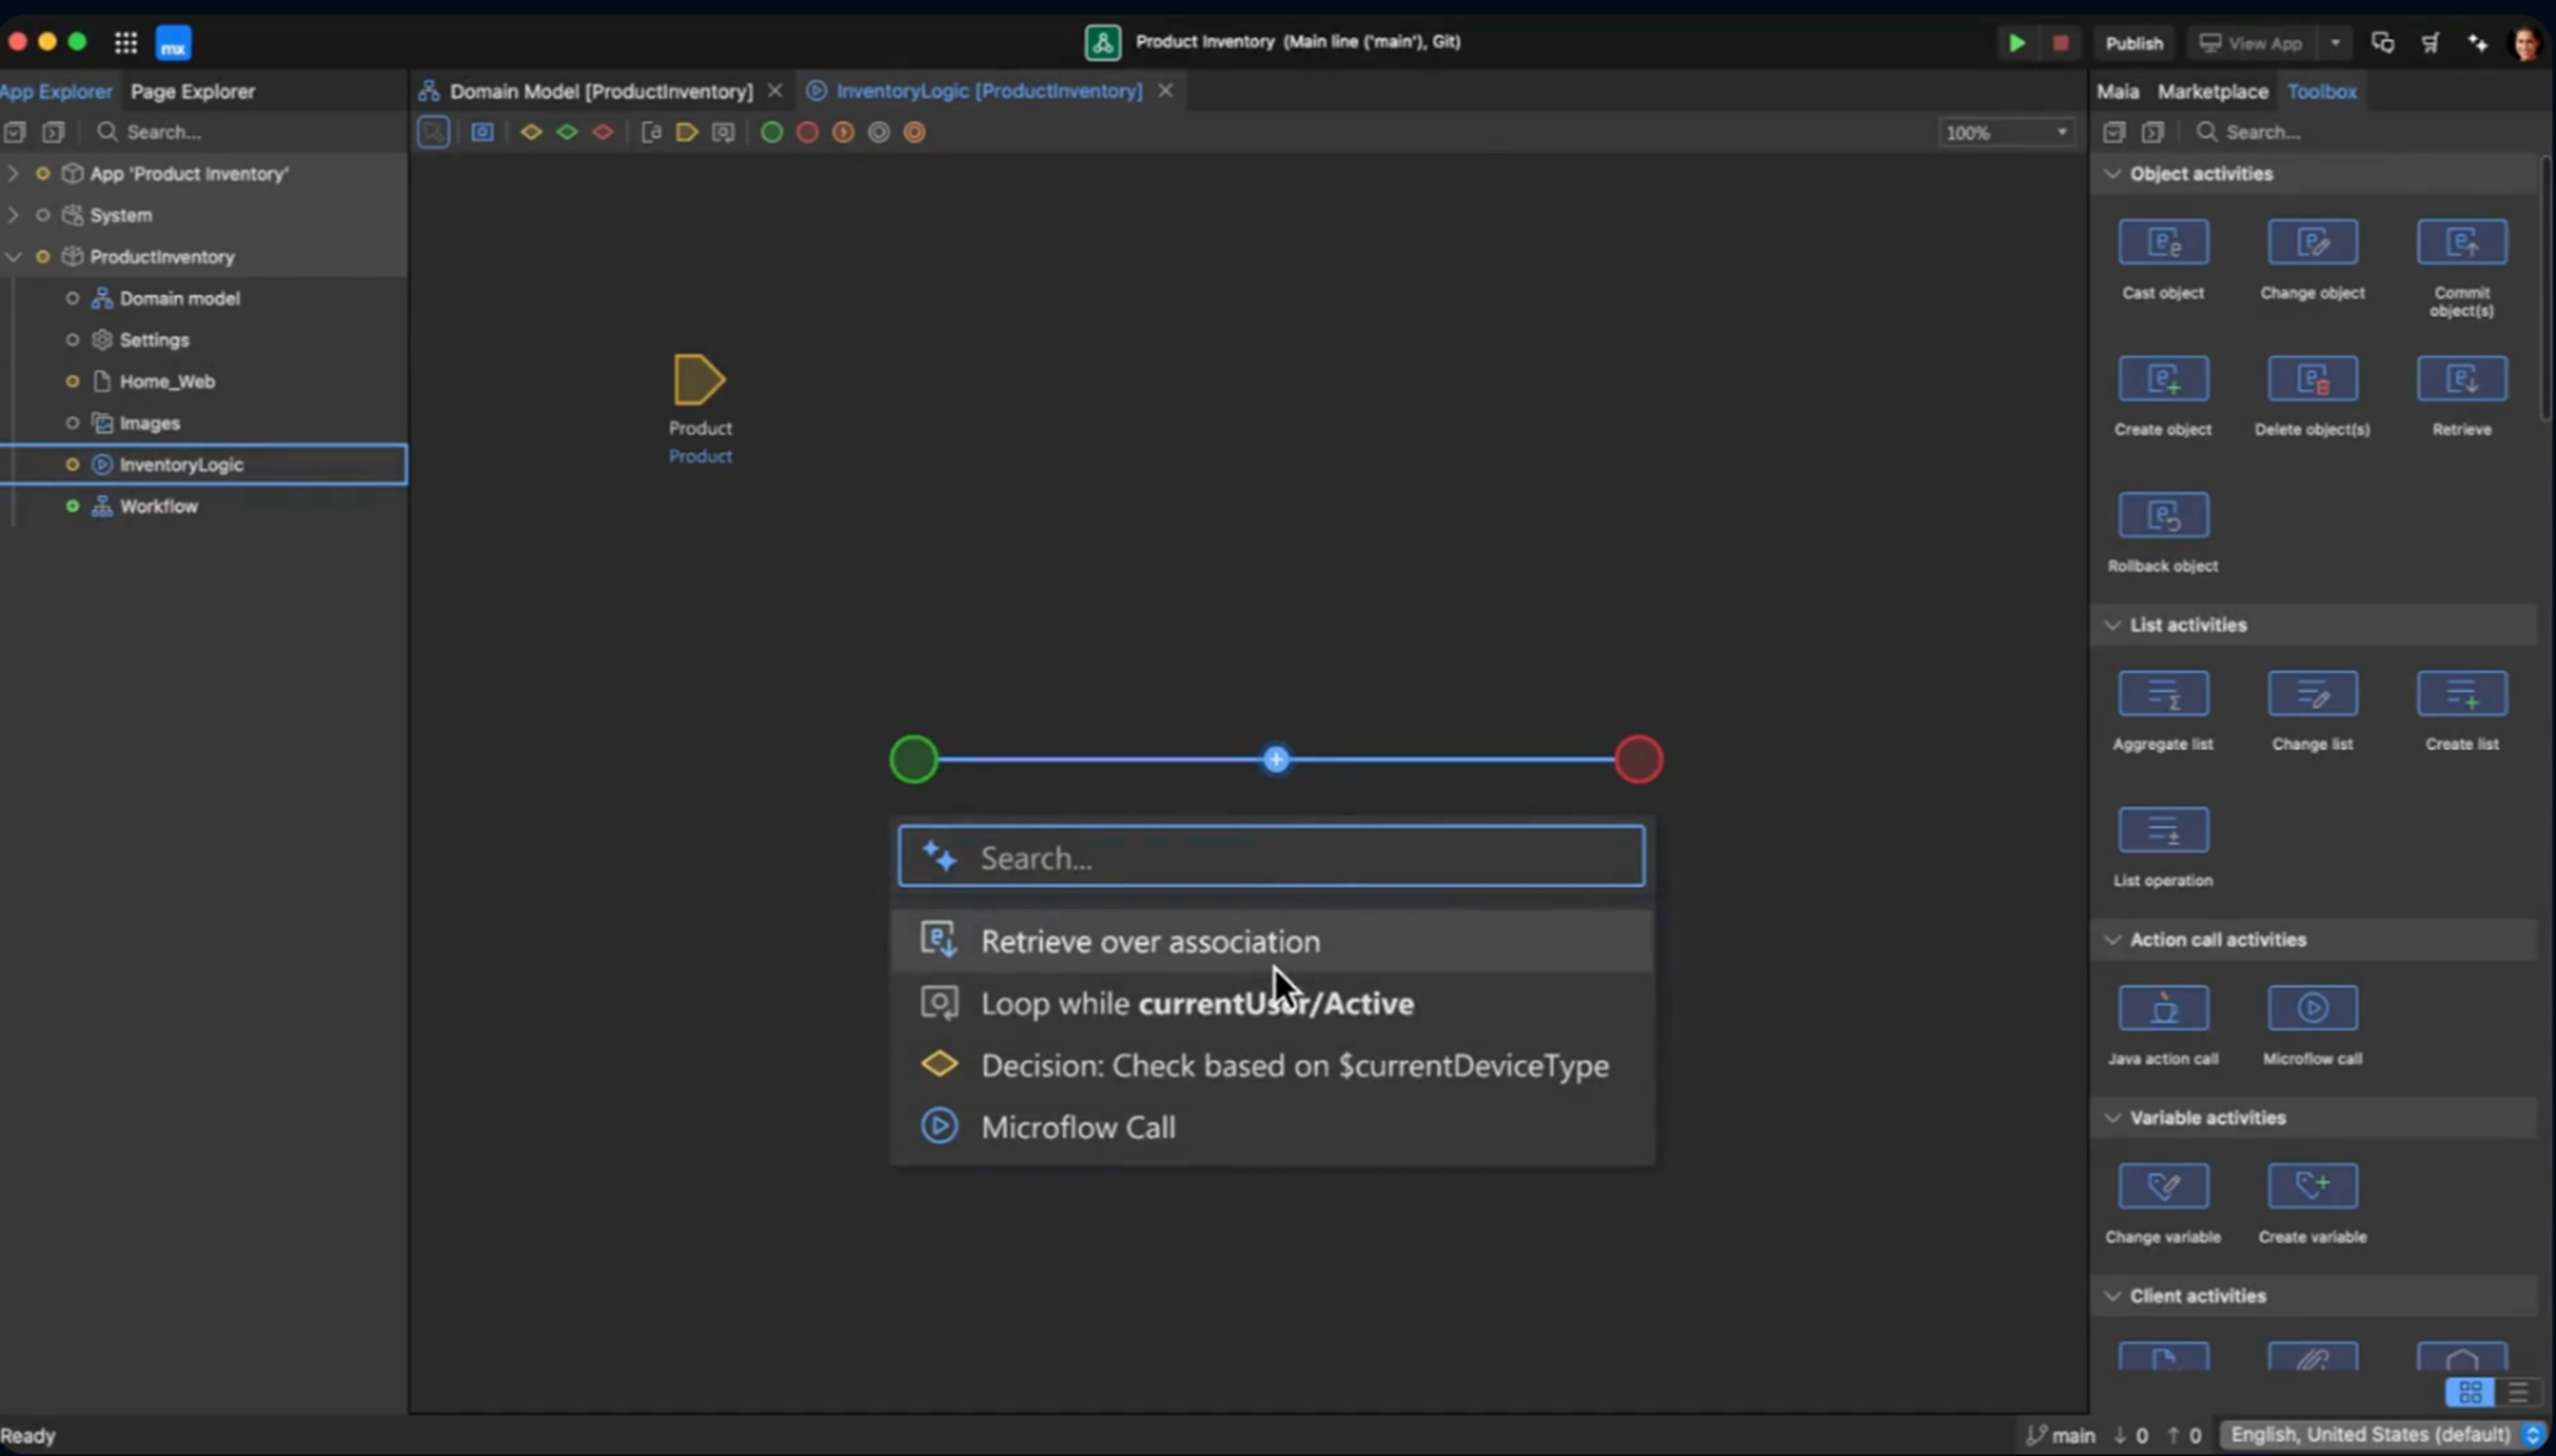
Task: Select the annotation tool in the microflow toolbar
Action: point(651,132)
